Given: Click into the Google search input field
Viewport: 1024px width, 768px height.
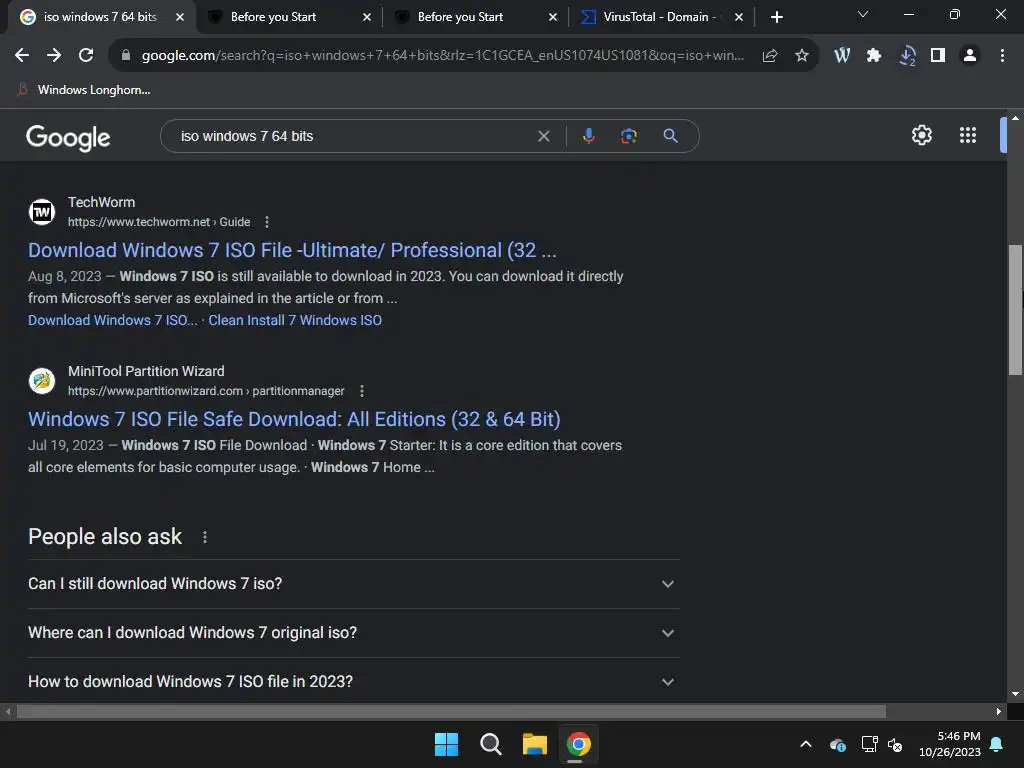Looking at the screenshot, I should [x=353, y=136].
